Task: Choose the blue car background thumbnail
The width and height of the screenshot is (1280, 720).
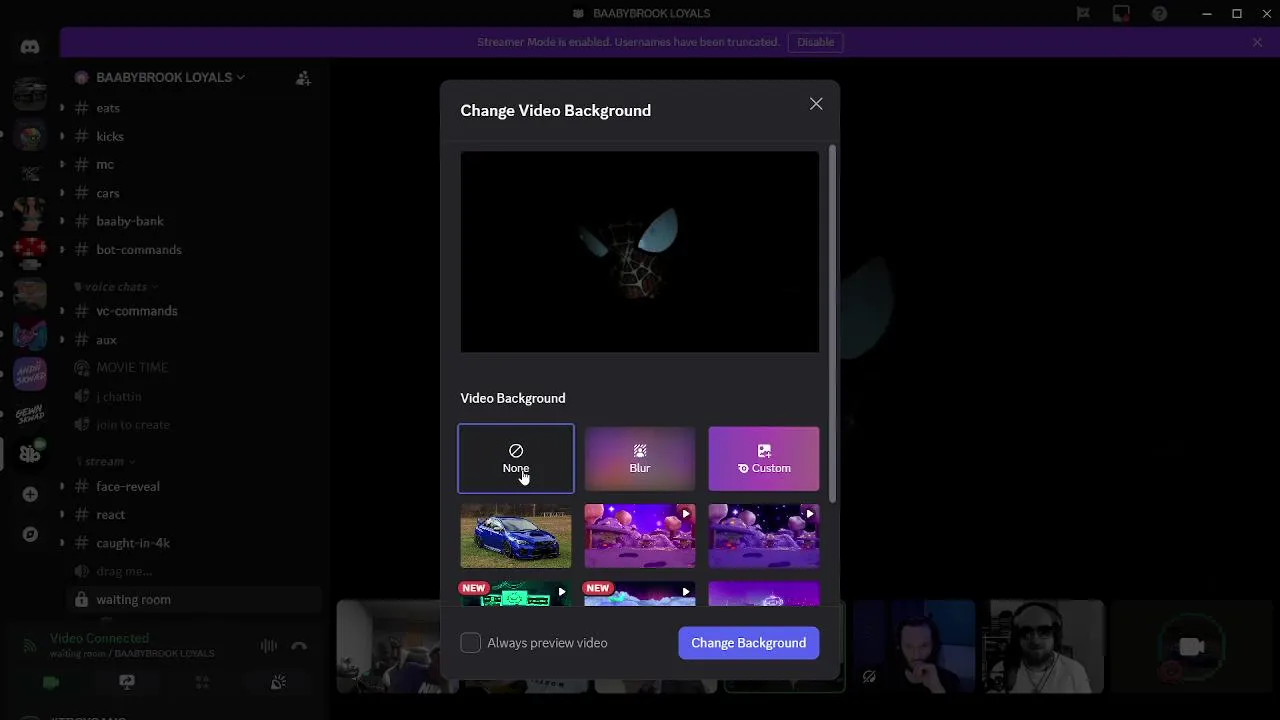Action: pyautogui.click(x=516, y=536)
